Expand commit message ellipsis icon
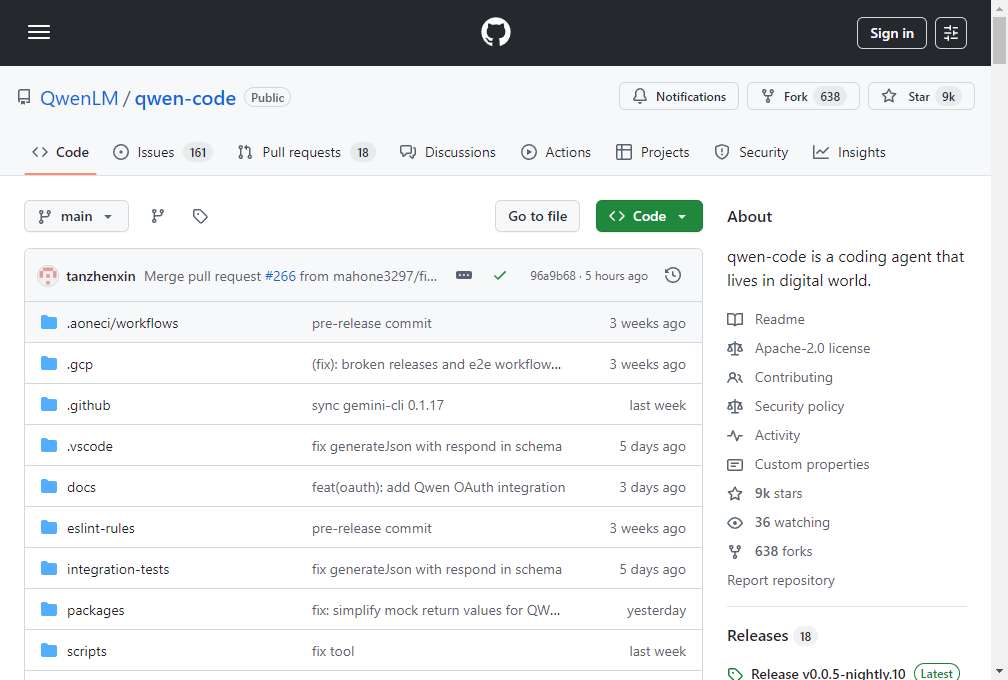The width and height of the screenshot is (1008, 680). [464, 275]
